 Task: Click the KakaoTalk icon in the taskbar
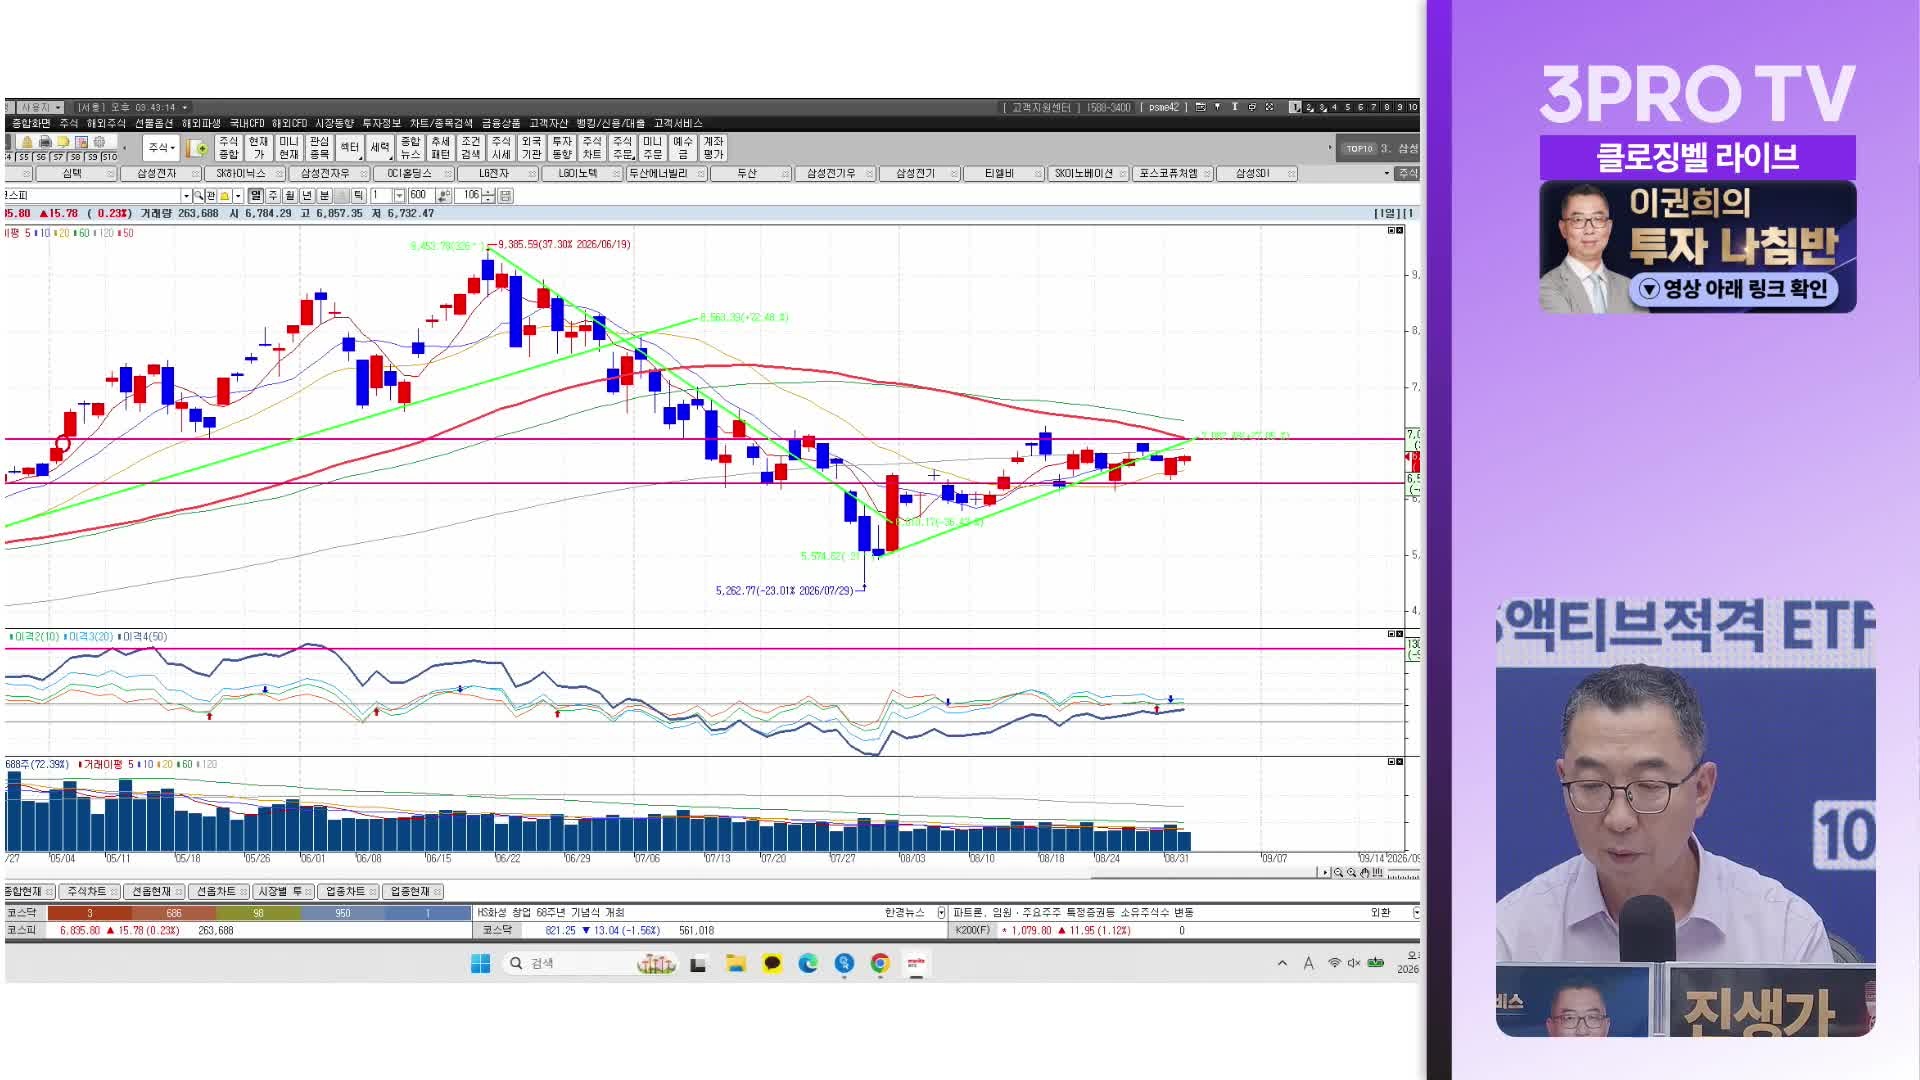click(772, 963)
